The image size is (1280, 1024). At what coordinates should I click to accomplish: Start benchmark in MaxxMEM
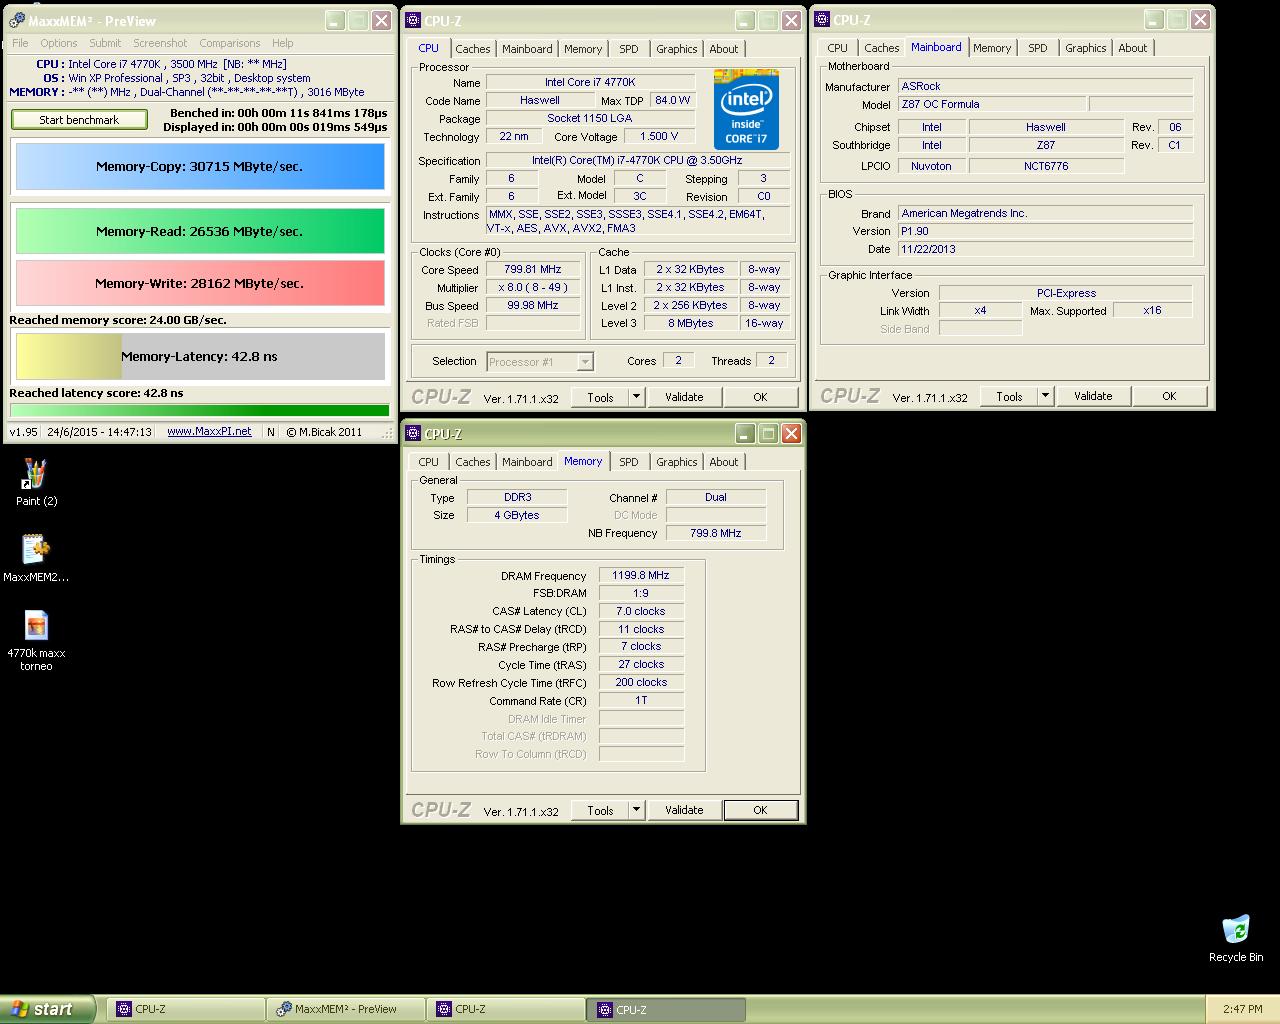tap(79, 120)
